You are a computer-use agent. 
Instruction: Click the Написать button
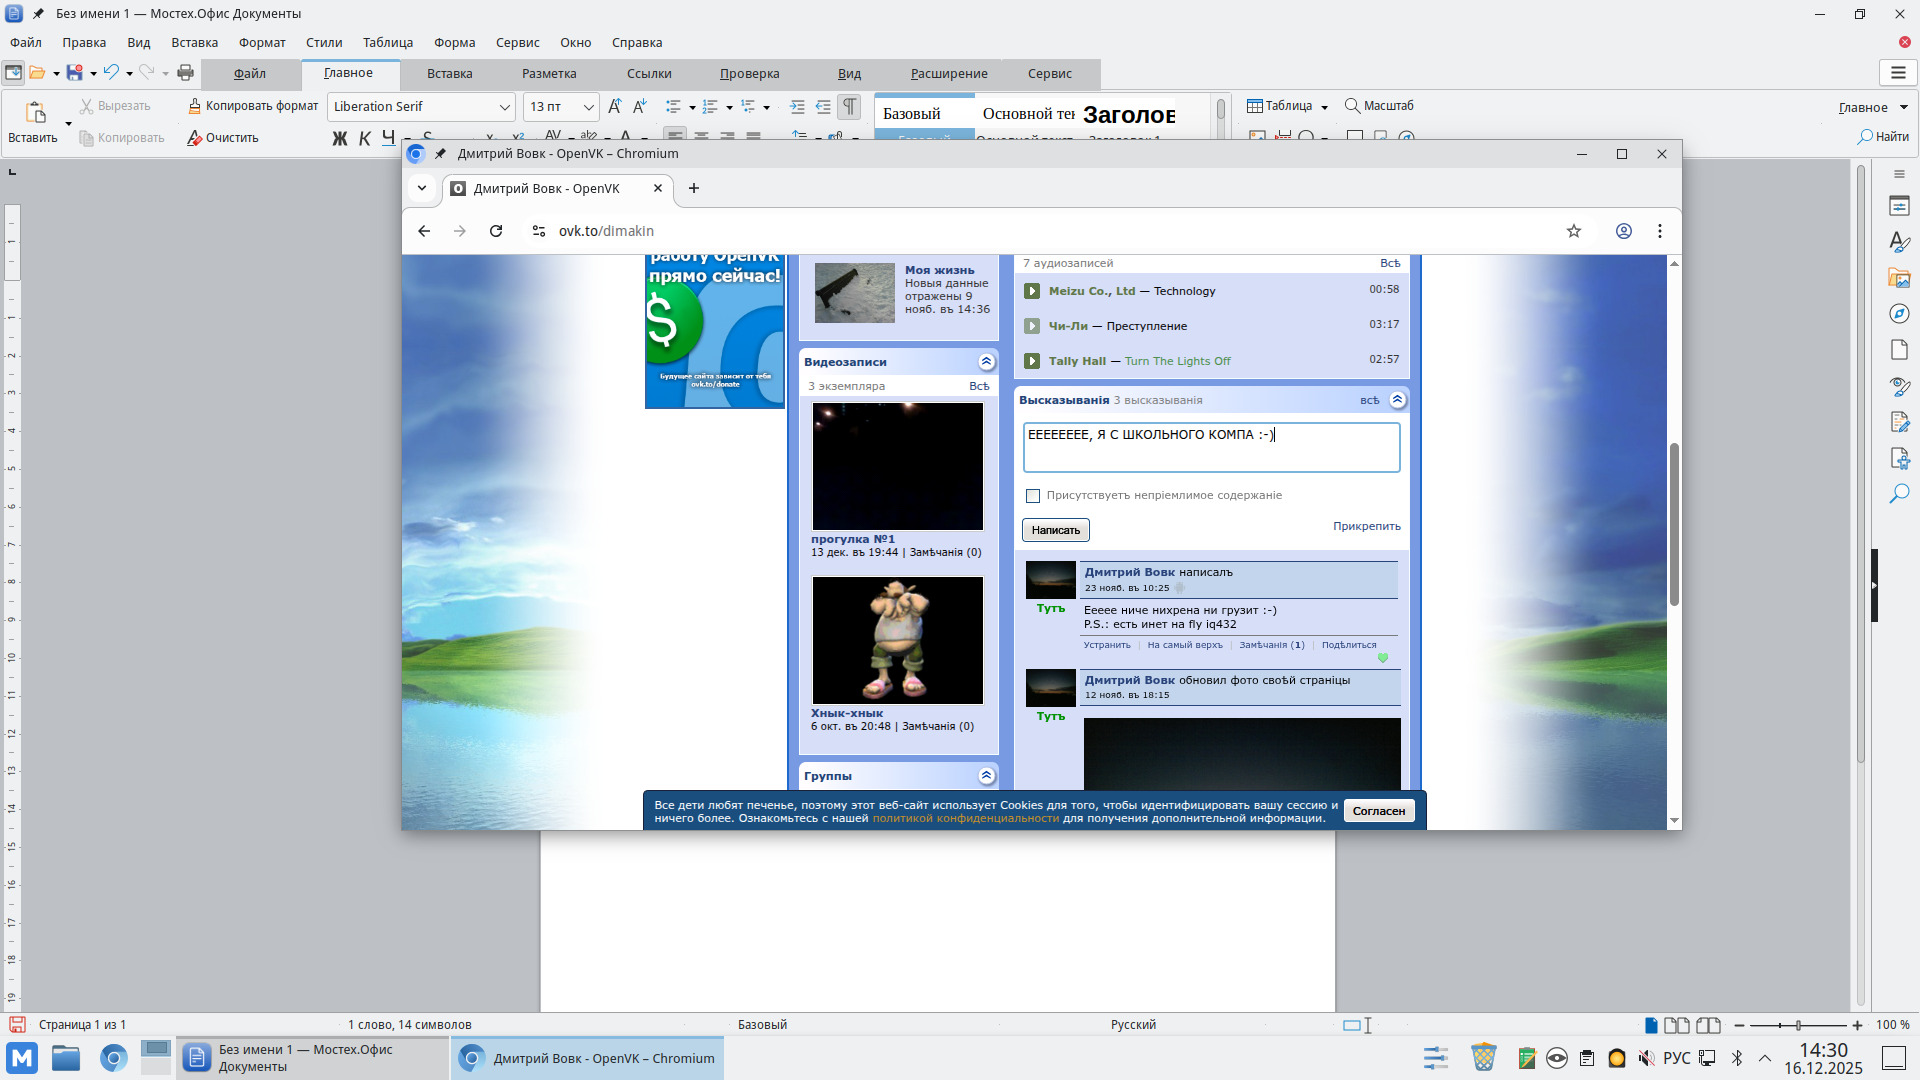1055,530
